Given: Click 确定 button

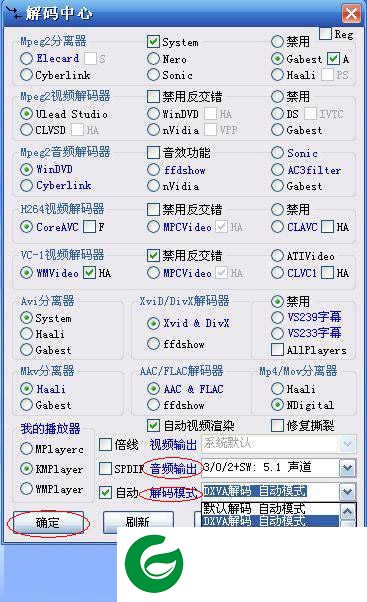Looking at the screenshot, I should point(48,522).
